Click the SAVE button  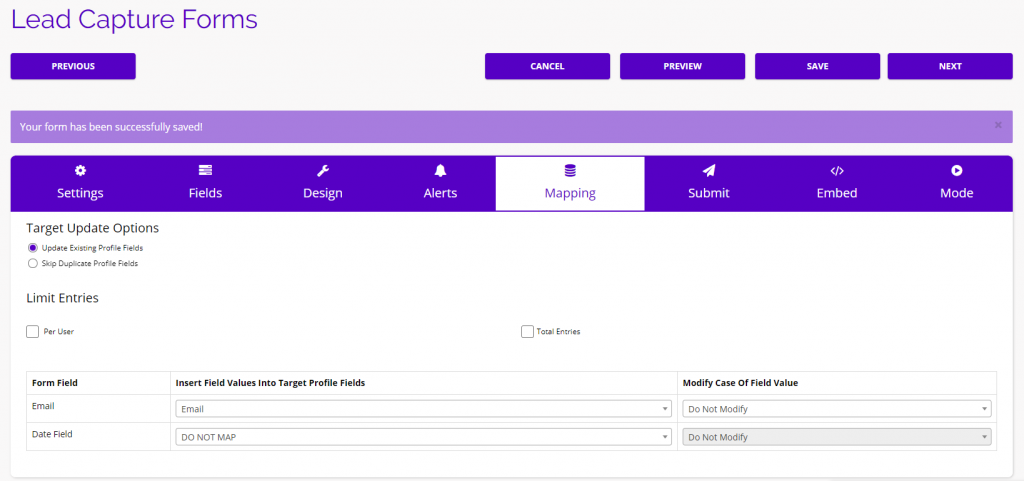tap(818, 66)
